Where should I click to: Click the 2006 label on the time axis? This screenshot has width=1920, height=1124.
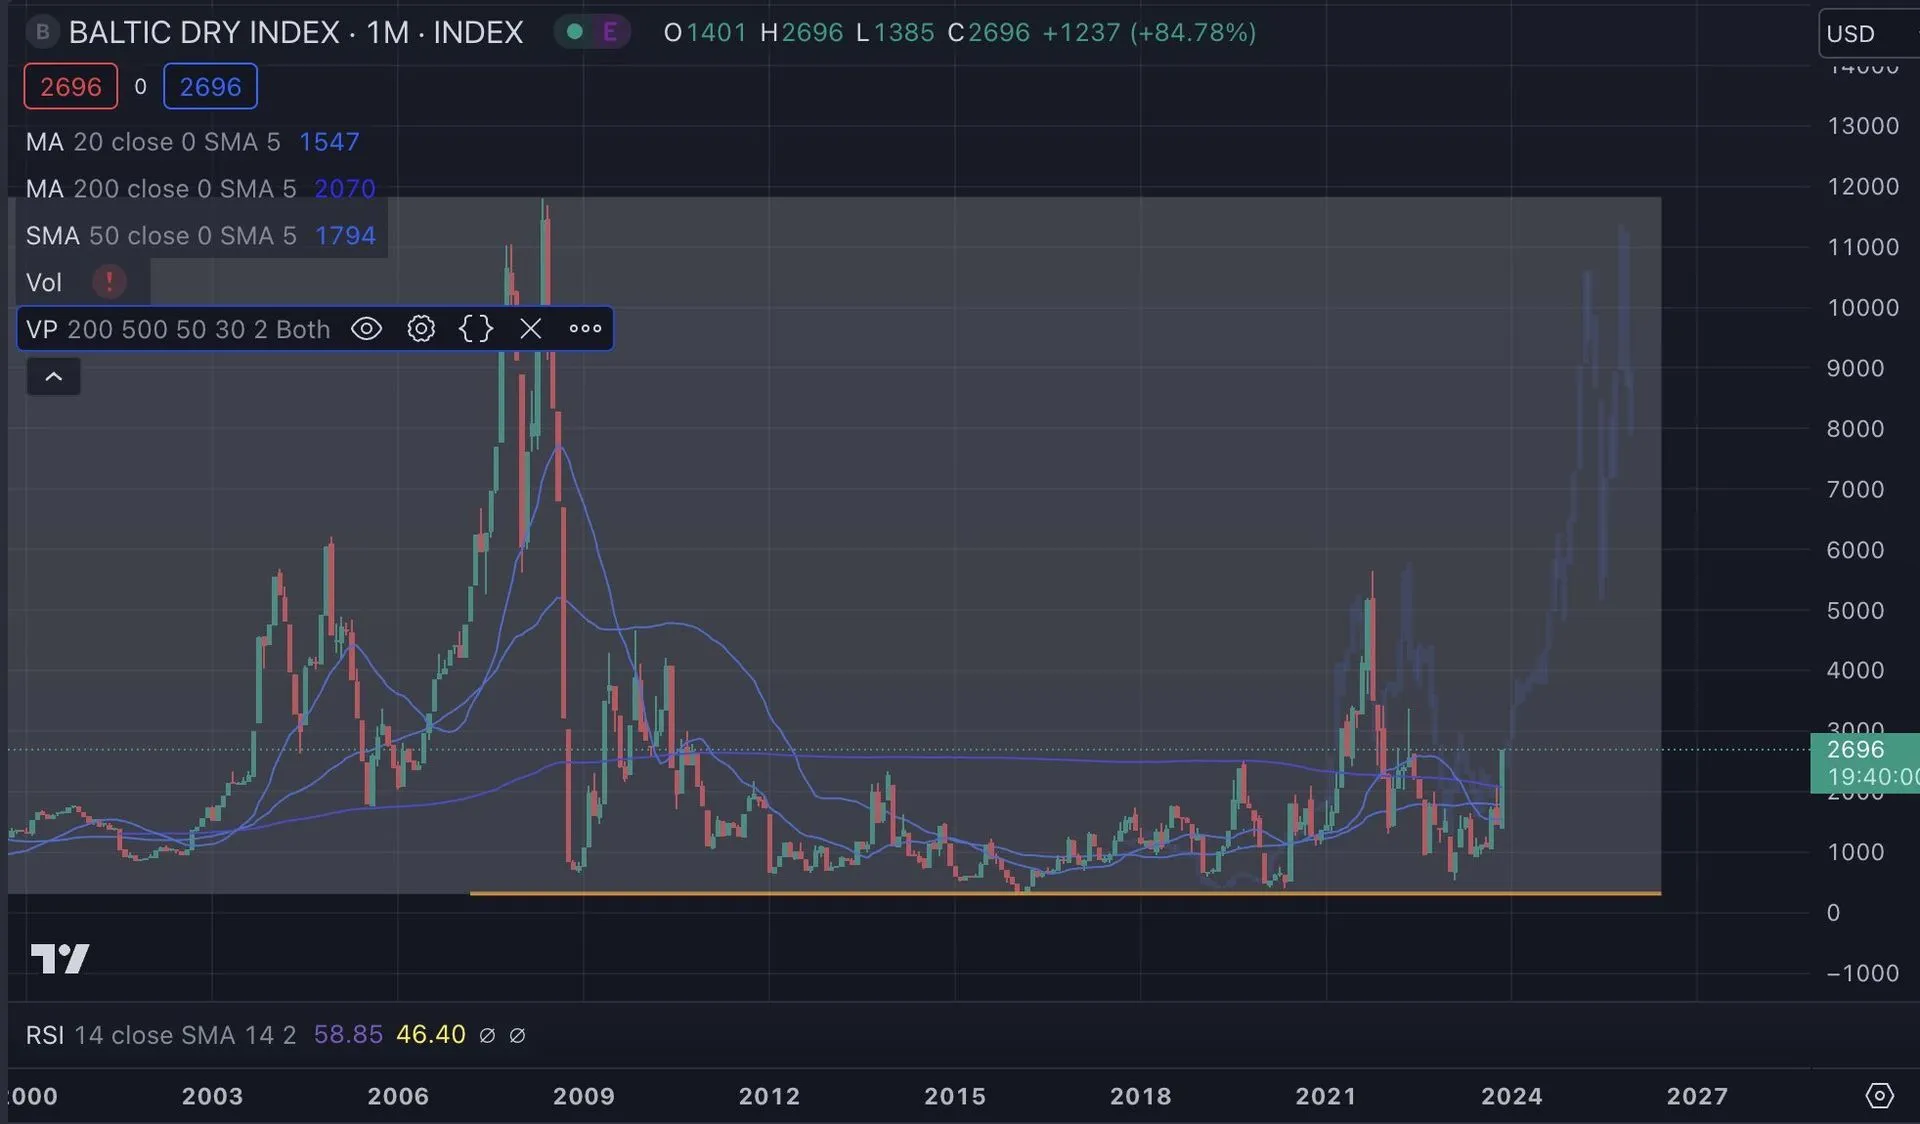tap(398, 1096)
